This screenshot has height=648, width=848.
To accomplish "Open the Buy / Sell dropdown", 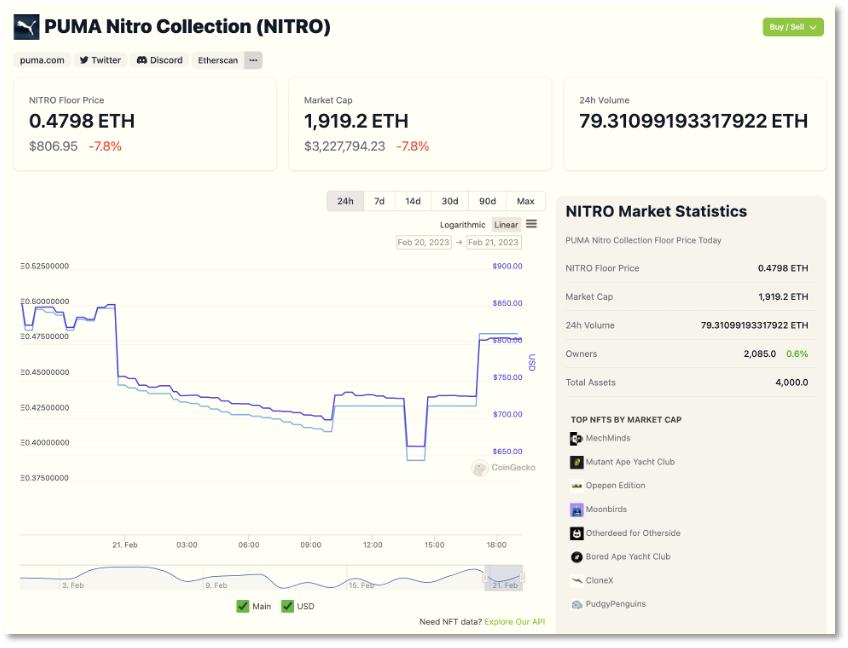I will tap(792, 27).
